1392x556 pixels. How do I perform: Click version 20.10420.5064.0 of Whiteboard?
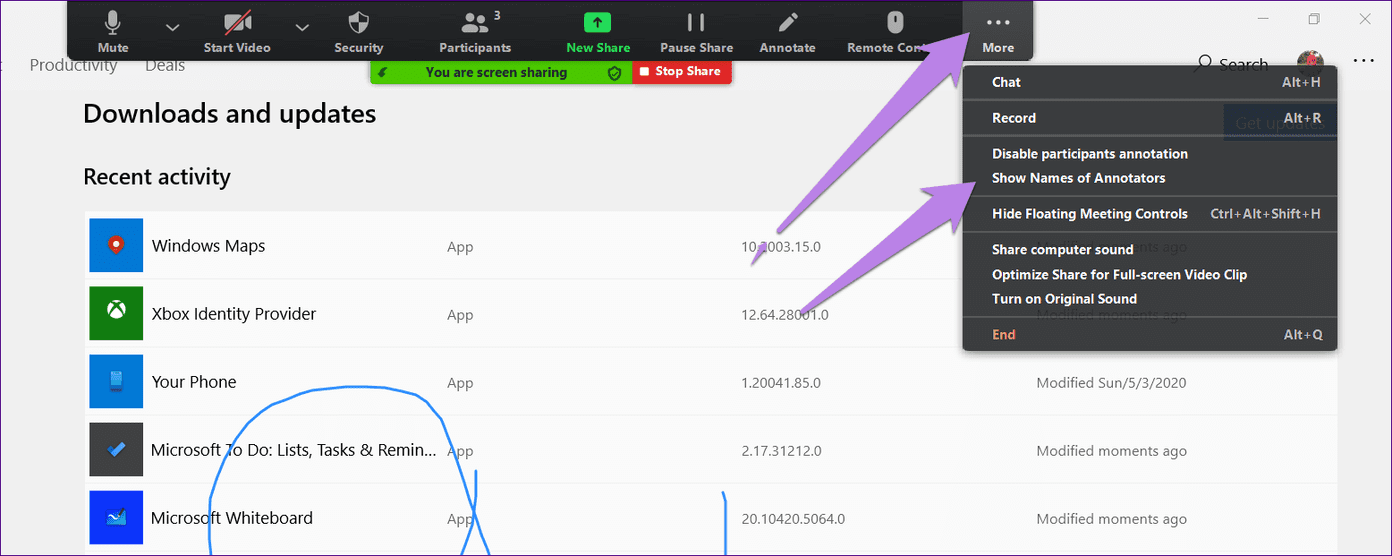tap(793, 519)
